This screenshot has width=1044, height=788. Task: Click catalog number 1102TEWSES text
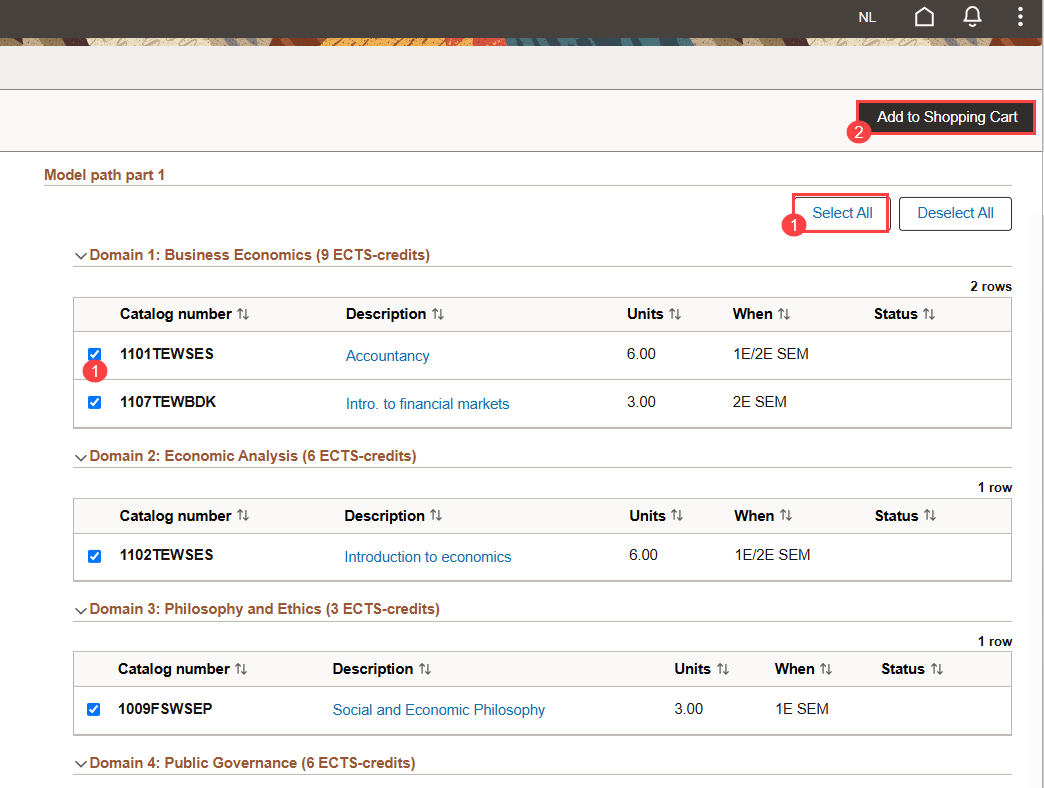click(x=166, y=555)
